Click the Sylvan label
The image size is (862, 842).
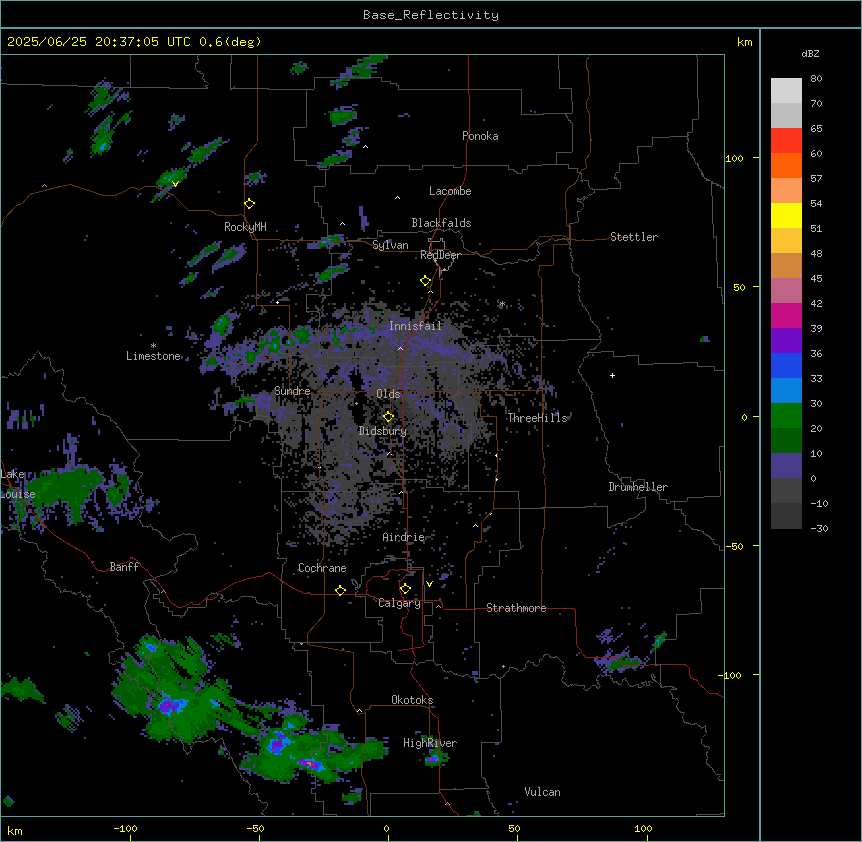click(x=390, y=245)
